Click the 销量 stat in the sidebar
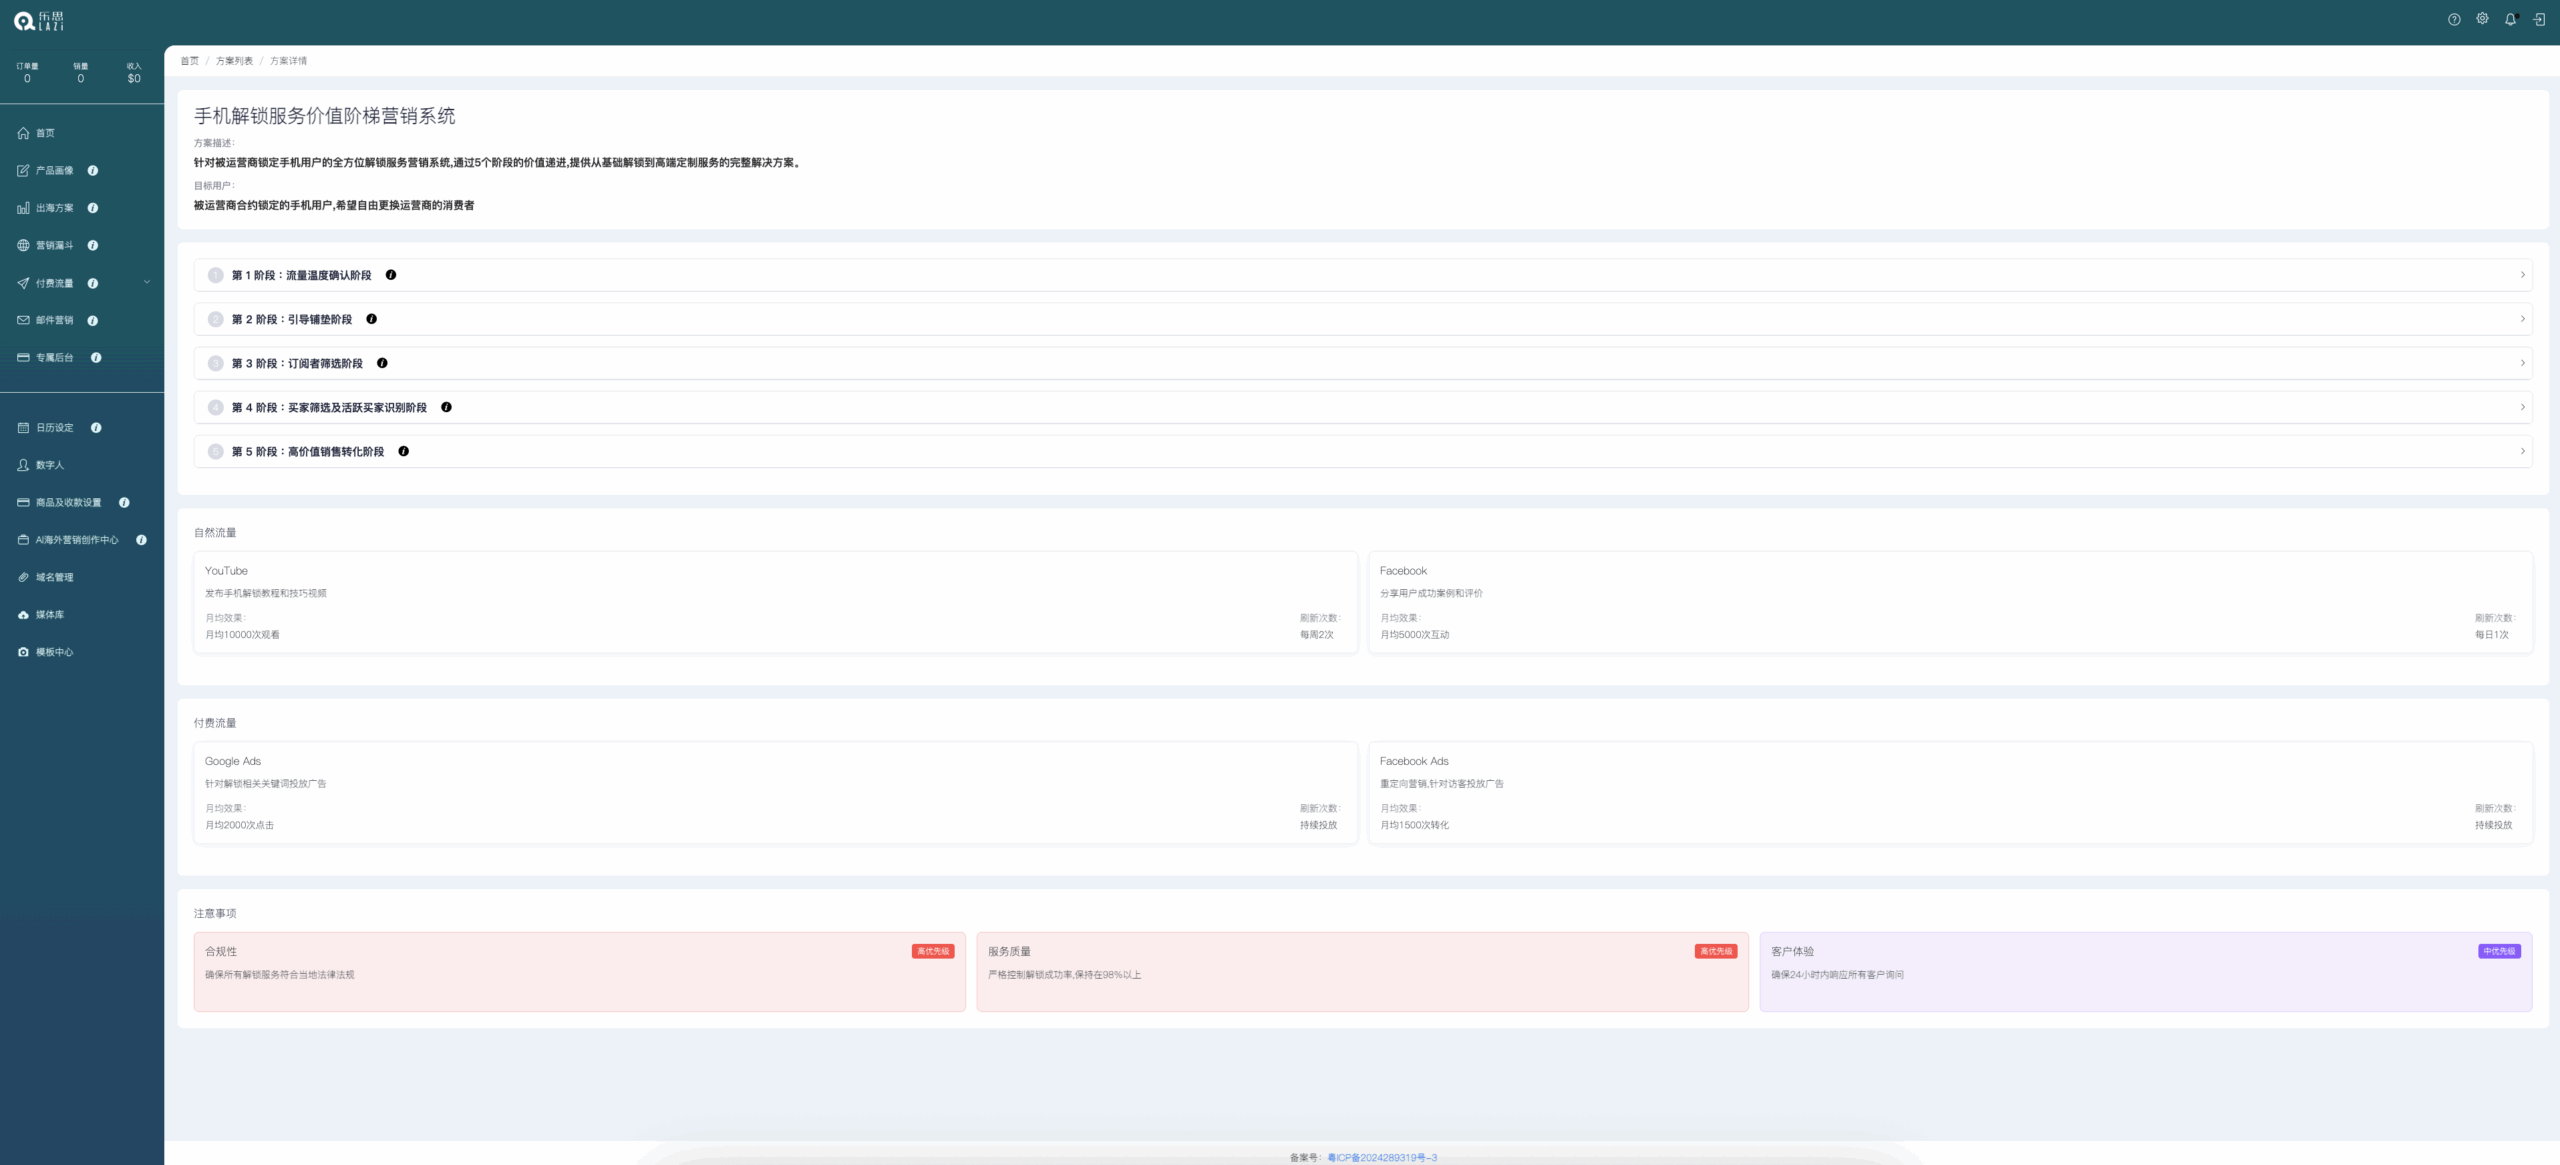Viewport: 2560px width, 1165px height. click(81, 73)
